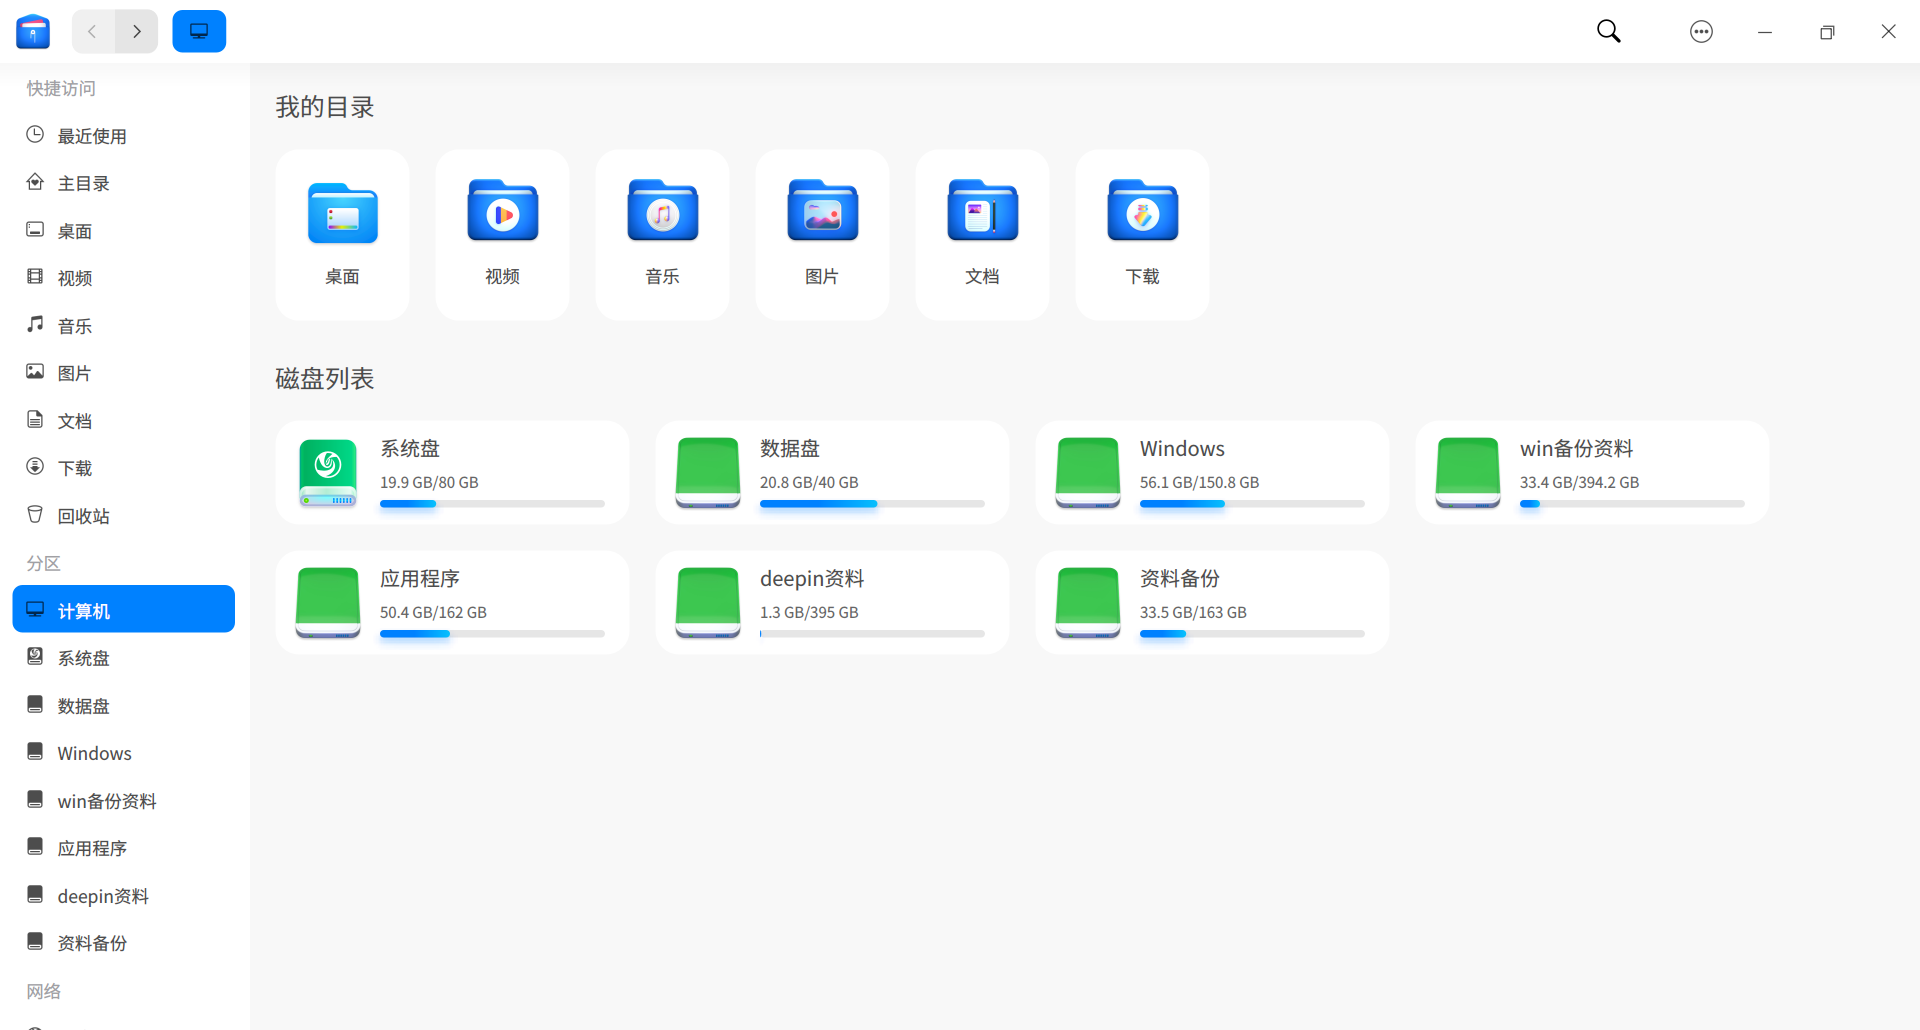Click the back navigation arrow
Image resolution: width=1920 pixels, height=1030 pixels.
tap(92, 31)
